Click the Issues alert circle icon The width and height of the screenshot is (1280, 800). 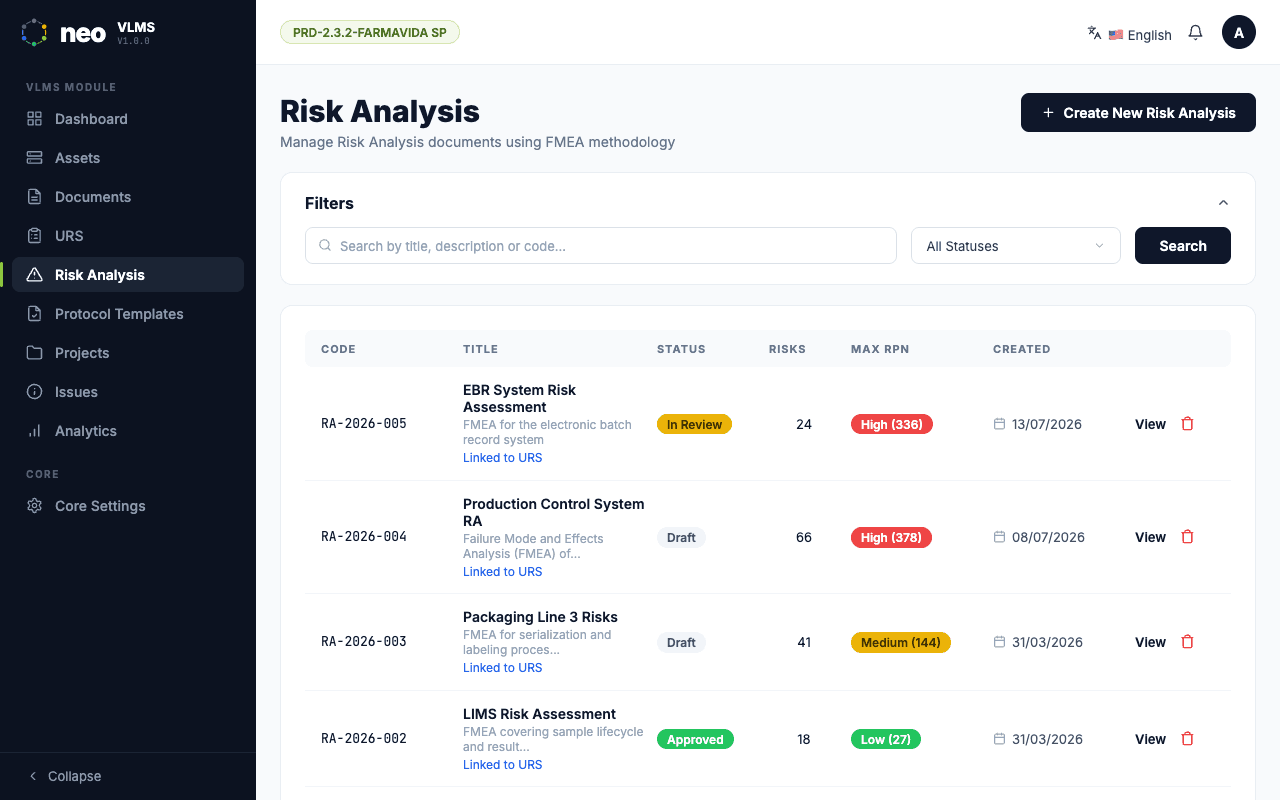click(34, 392)
